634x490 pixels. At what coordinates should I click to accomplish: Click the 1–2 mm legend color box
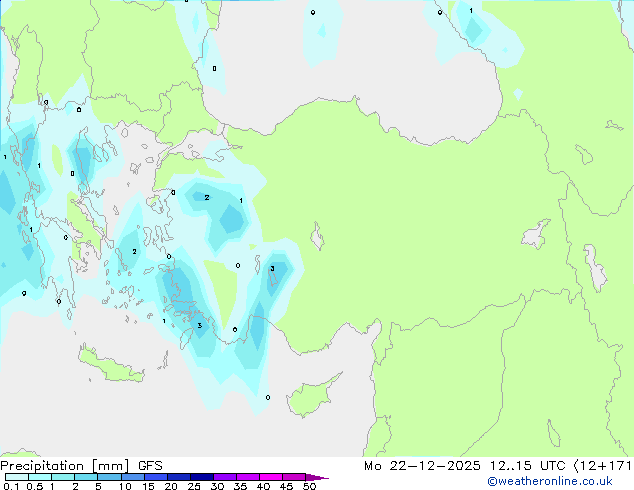(63, 477)
